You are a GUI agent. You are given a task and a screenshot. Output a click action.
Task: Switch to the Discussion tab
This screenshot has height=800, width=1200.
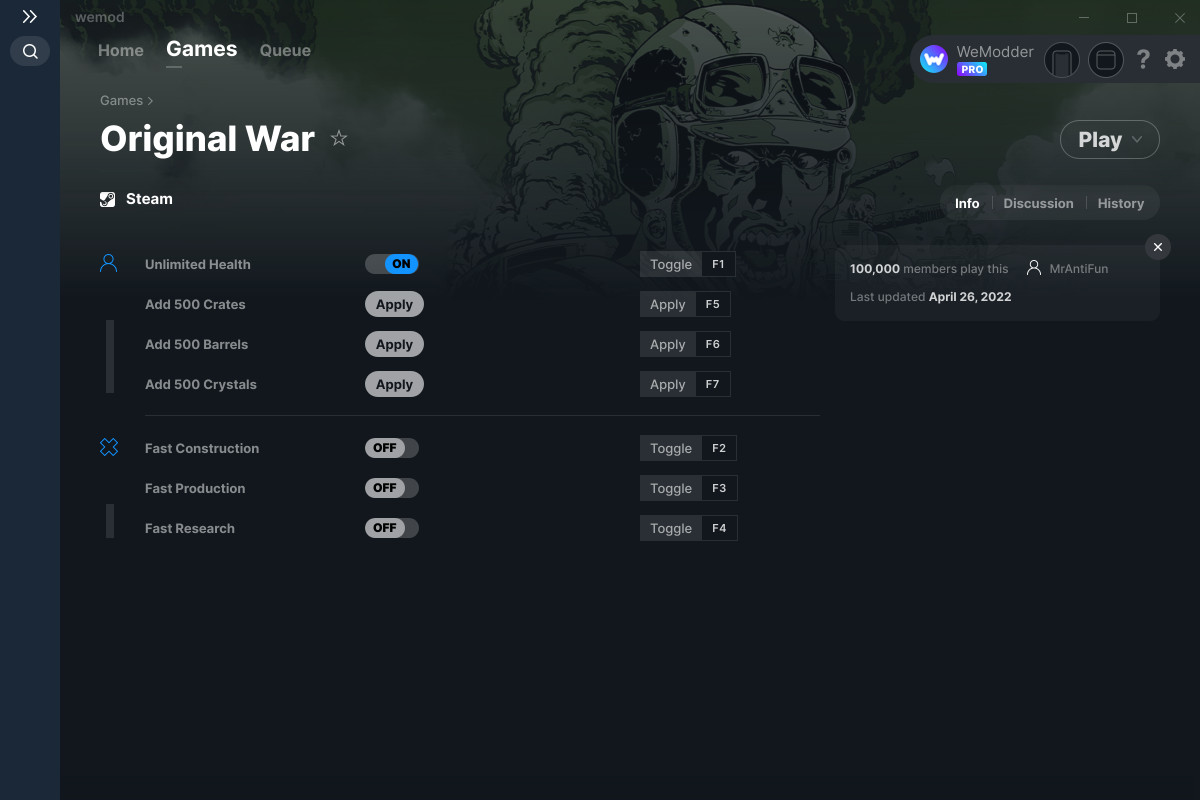click(x=1038, y=203)
